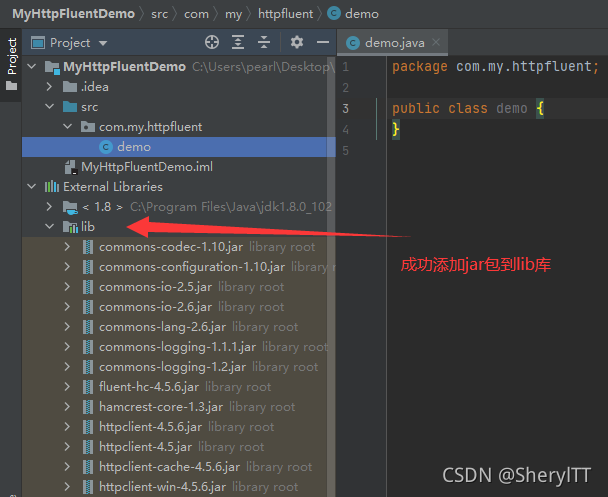Click the lib library icon
The image size is (608, 497).
pos(70,227)
